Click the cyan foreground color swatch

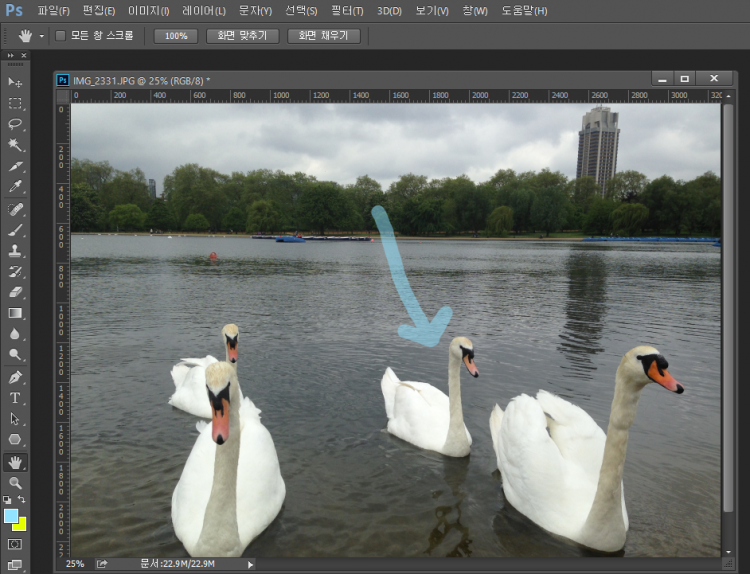(11, 515)
